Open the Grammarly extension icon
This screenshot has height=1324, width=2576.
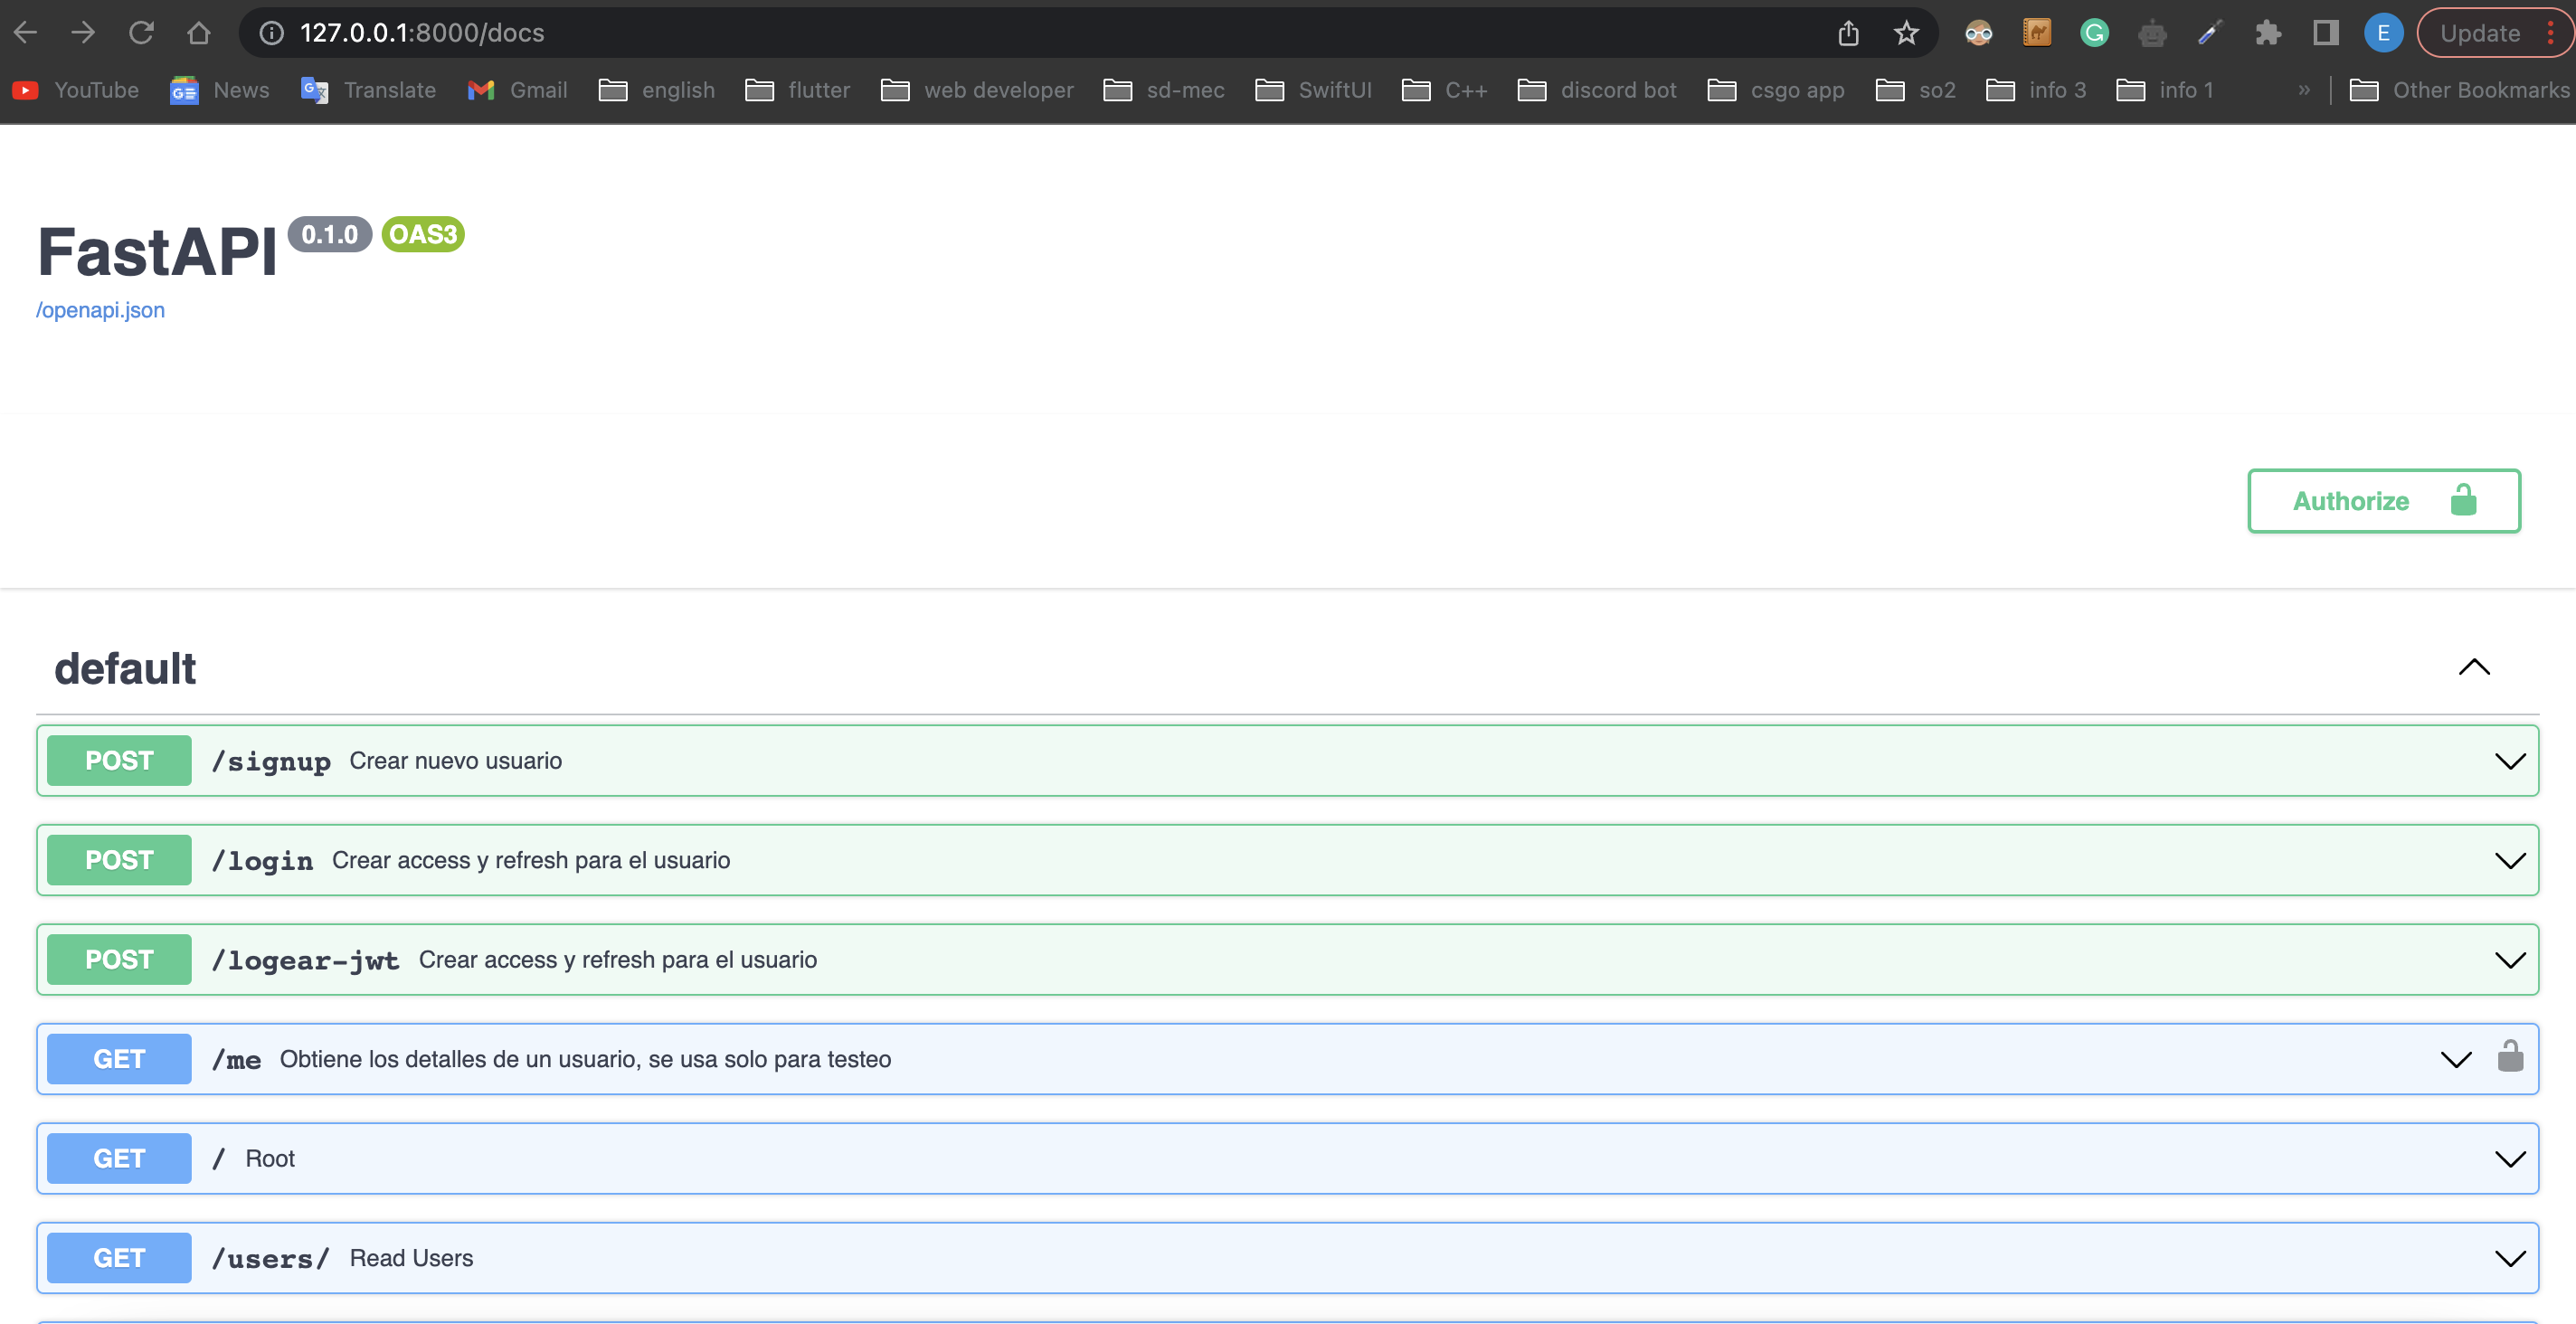click(x=2094, y=33)
